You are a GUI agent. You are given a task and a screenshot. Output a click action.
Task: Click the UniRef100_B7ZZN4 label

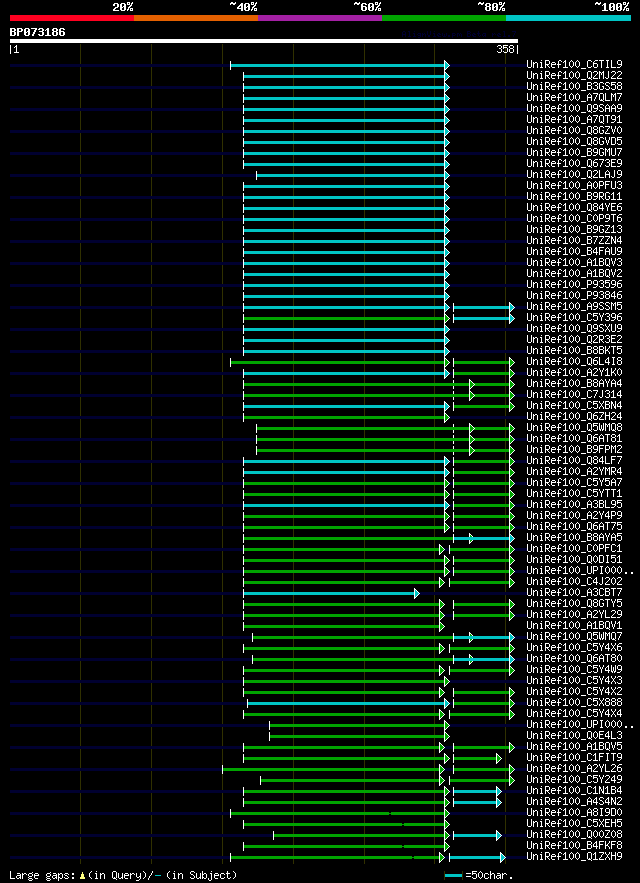coord(574,241)
